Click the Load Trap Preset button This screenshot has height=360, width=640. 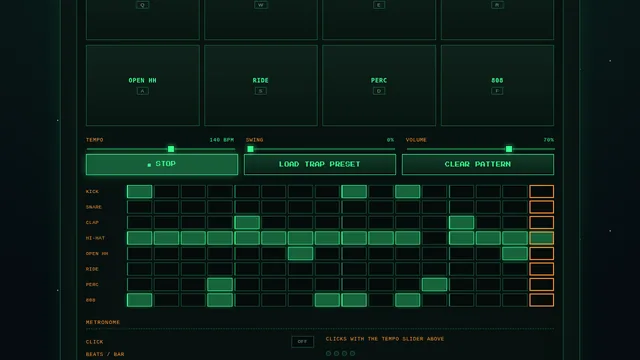(x=320, y=164)
